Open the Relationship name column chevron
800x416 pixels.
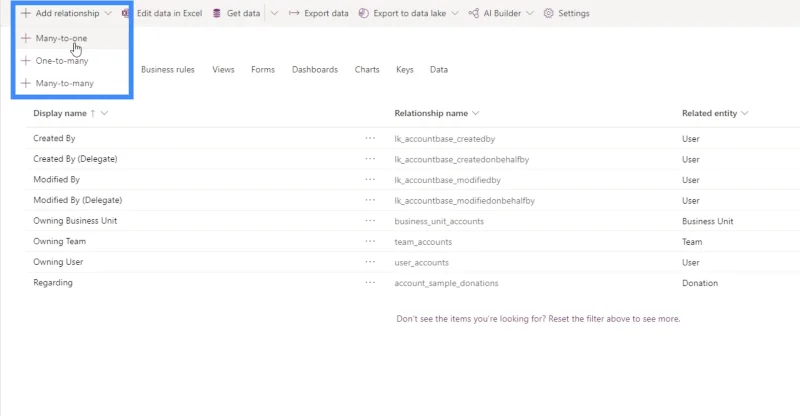tap(476, 113)
